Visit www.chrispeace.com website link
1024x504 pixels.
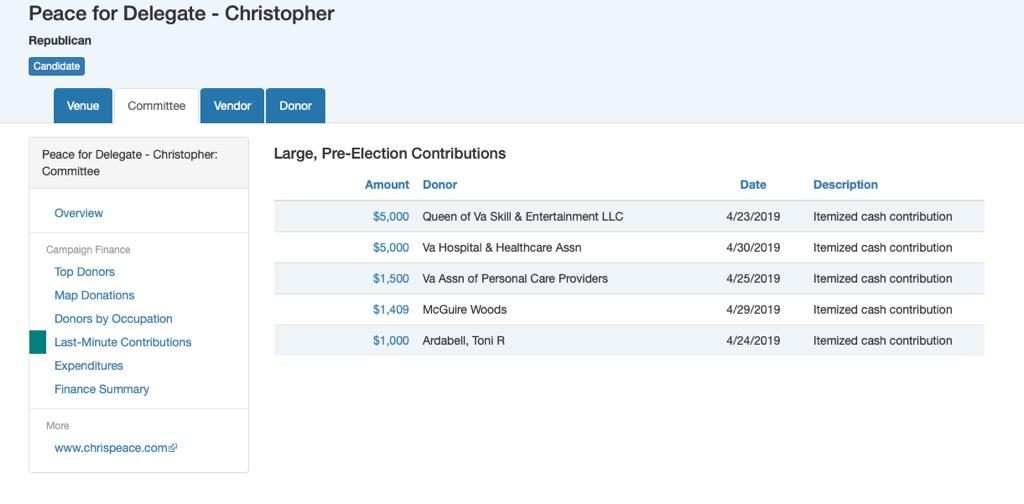[x=110, y=448]
